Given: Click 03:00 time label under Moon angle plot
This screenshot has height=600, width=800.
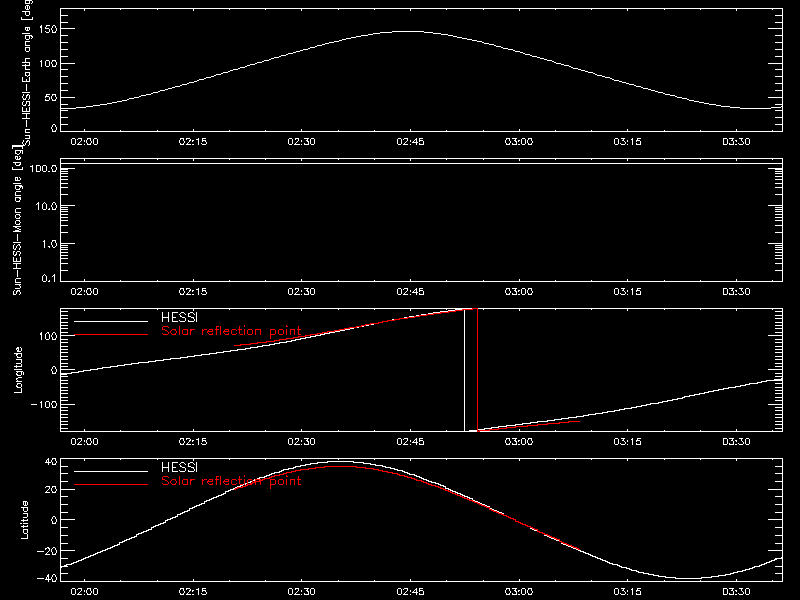Looking at the screenshot, I should 519,291.
